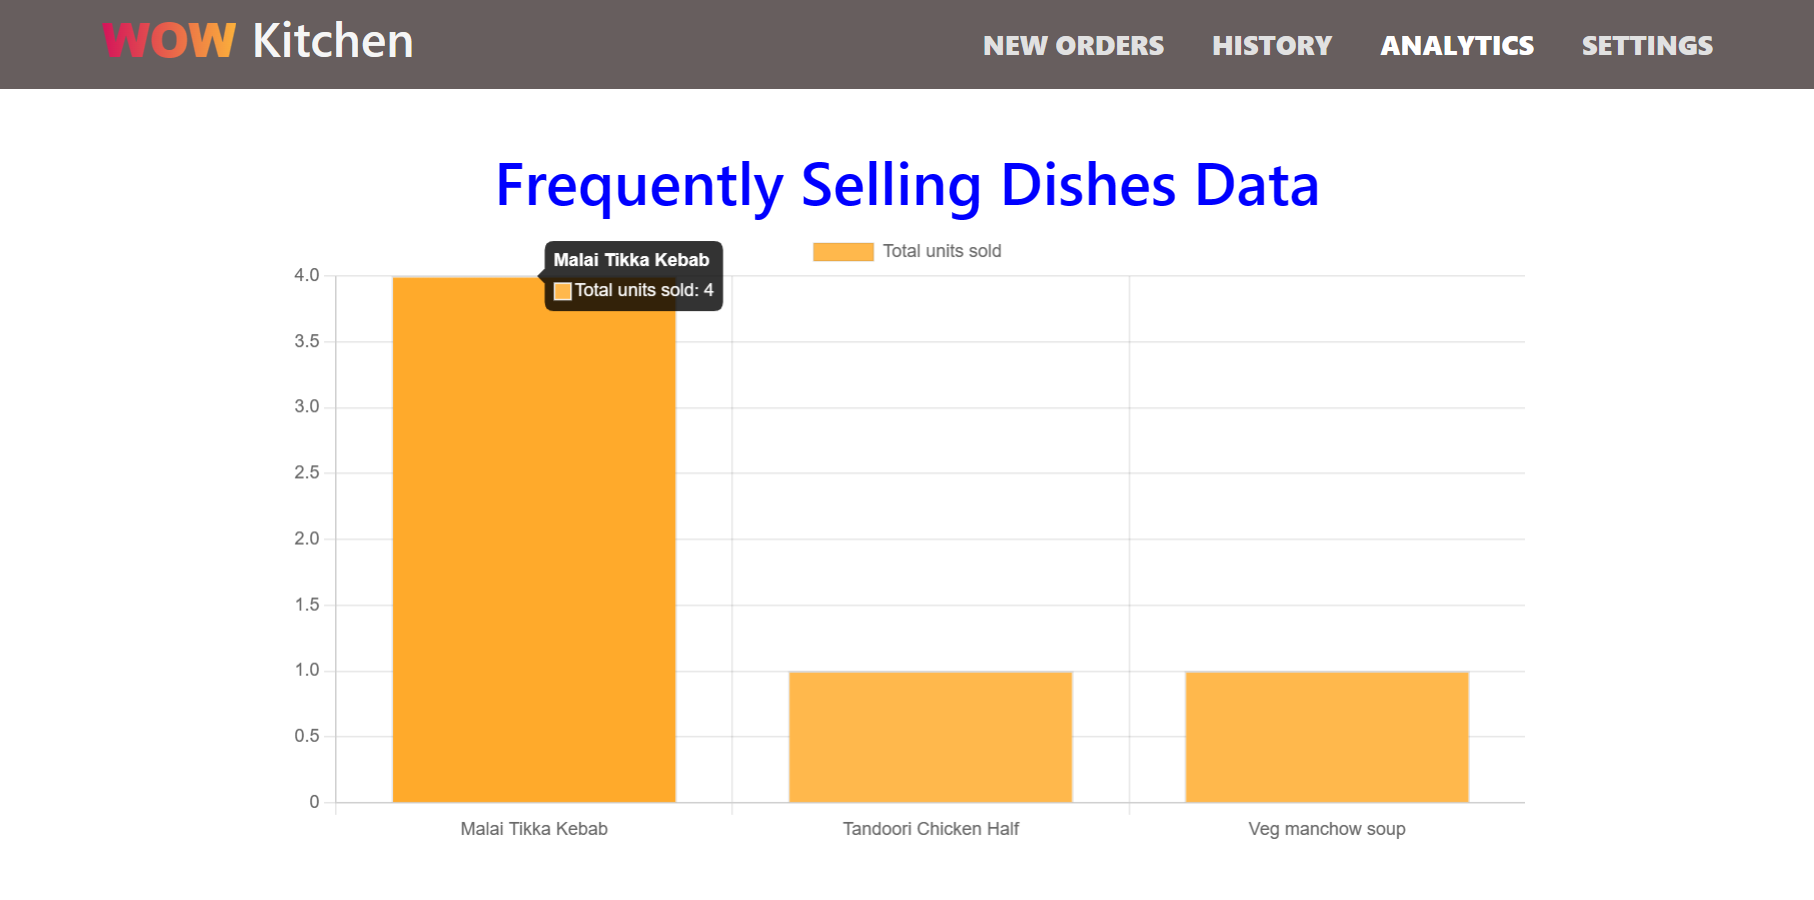This screenshot has height=900, width=1814.
Task: Click the Tandoori Chicken Half axis label
Action: point(931,829)
